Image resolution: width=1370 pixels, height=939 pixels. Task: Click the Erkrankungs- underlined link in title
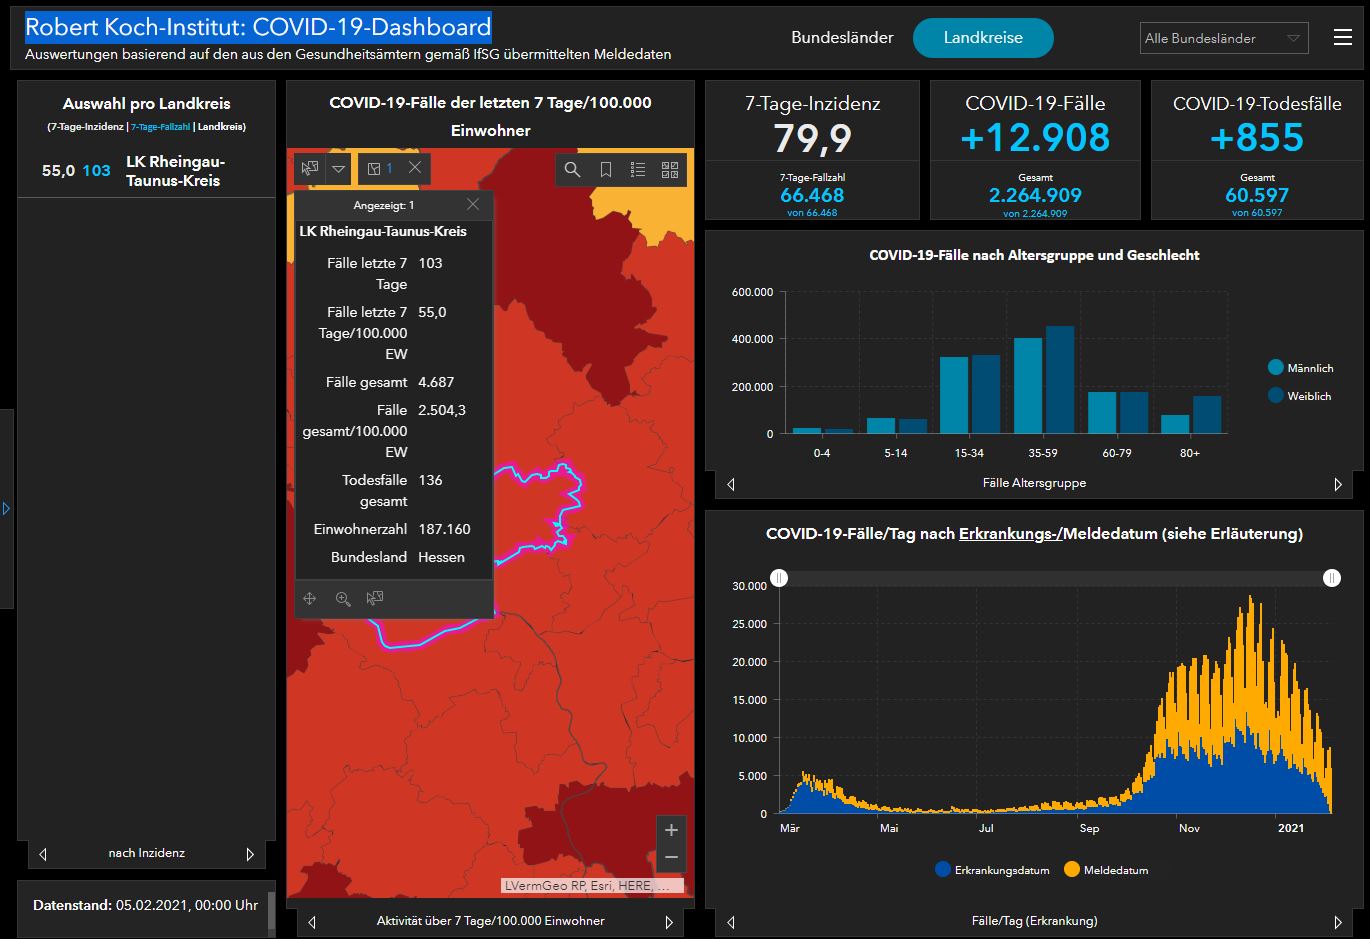point(1010,534)
